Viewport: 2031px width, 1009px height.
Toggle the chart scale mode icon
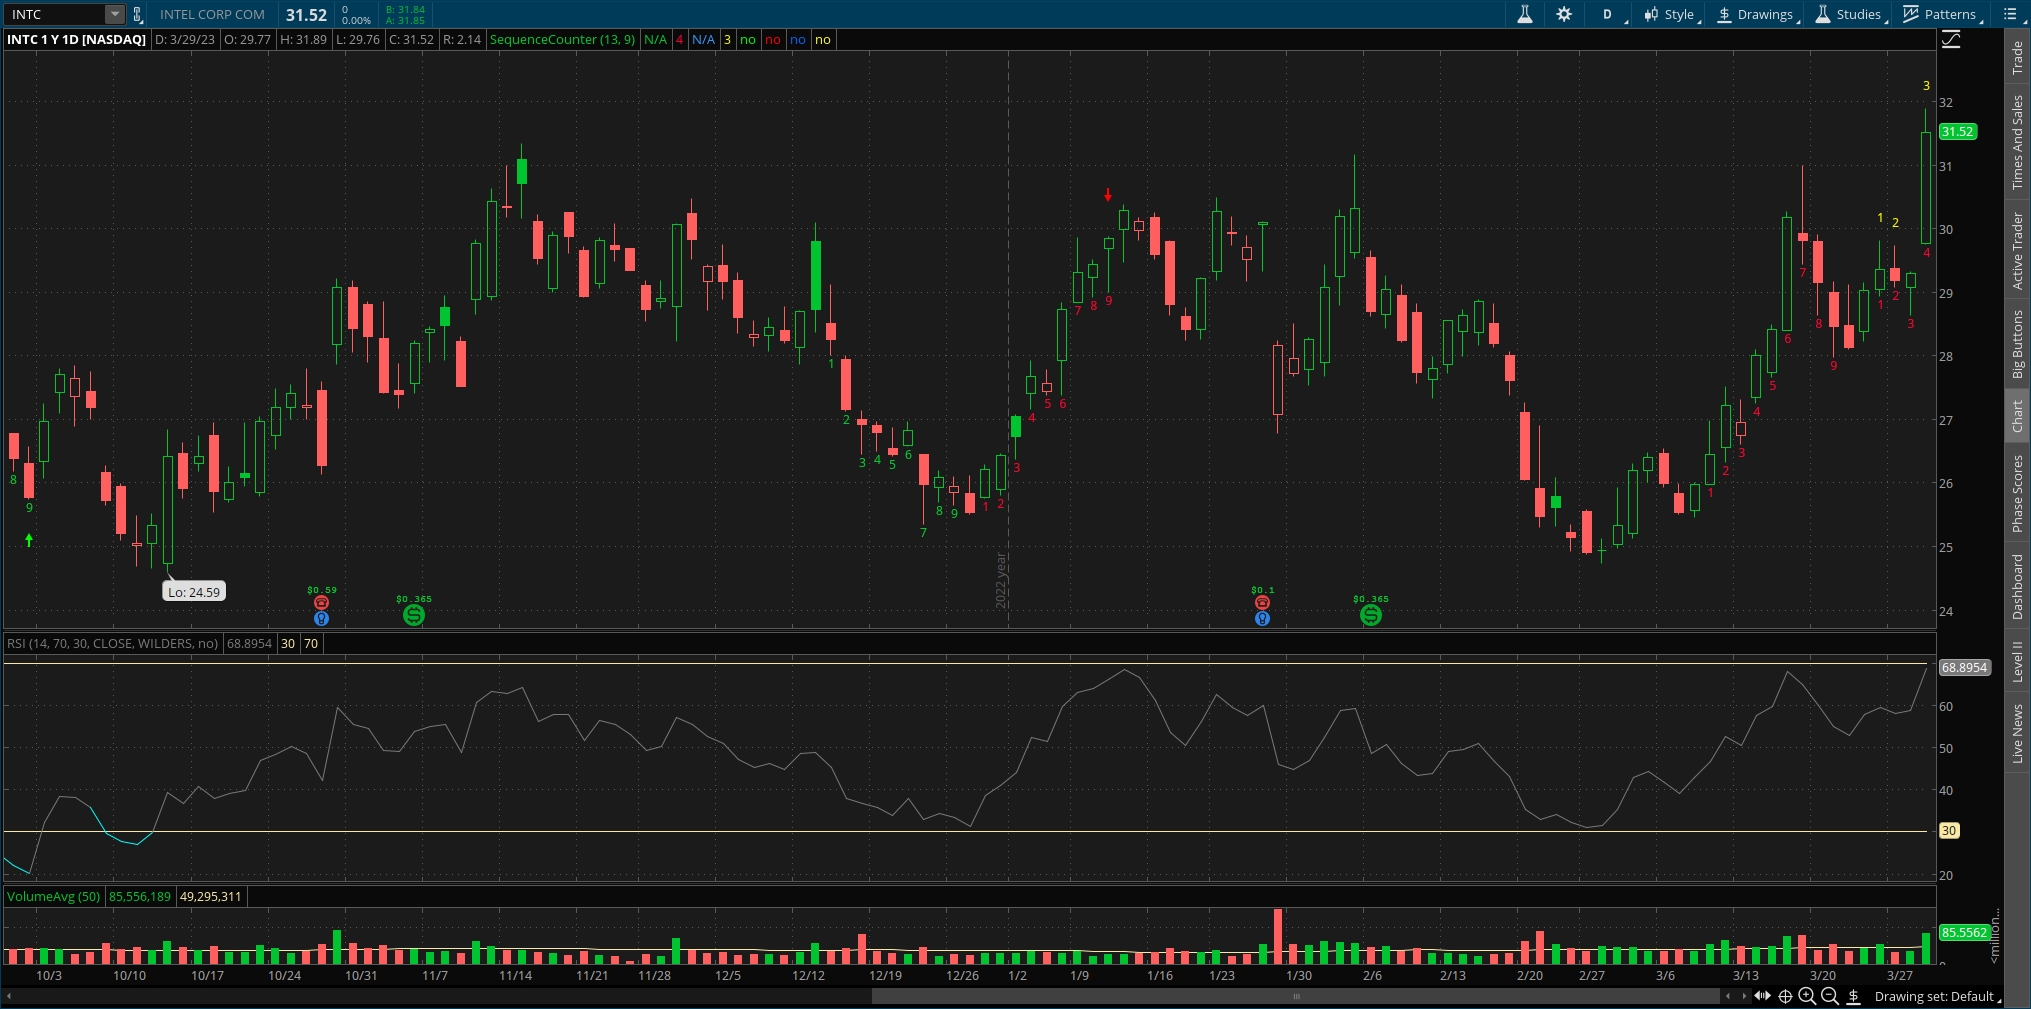(x=1951, y=40)
